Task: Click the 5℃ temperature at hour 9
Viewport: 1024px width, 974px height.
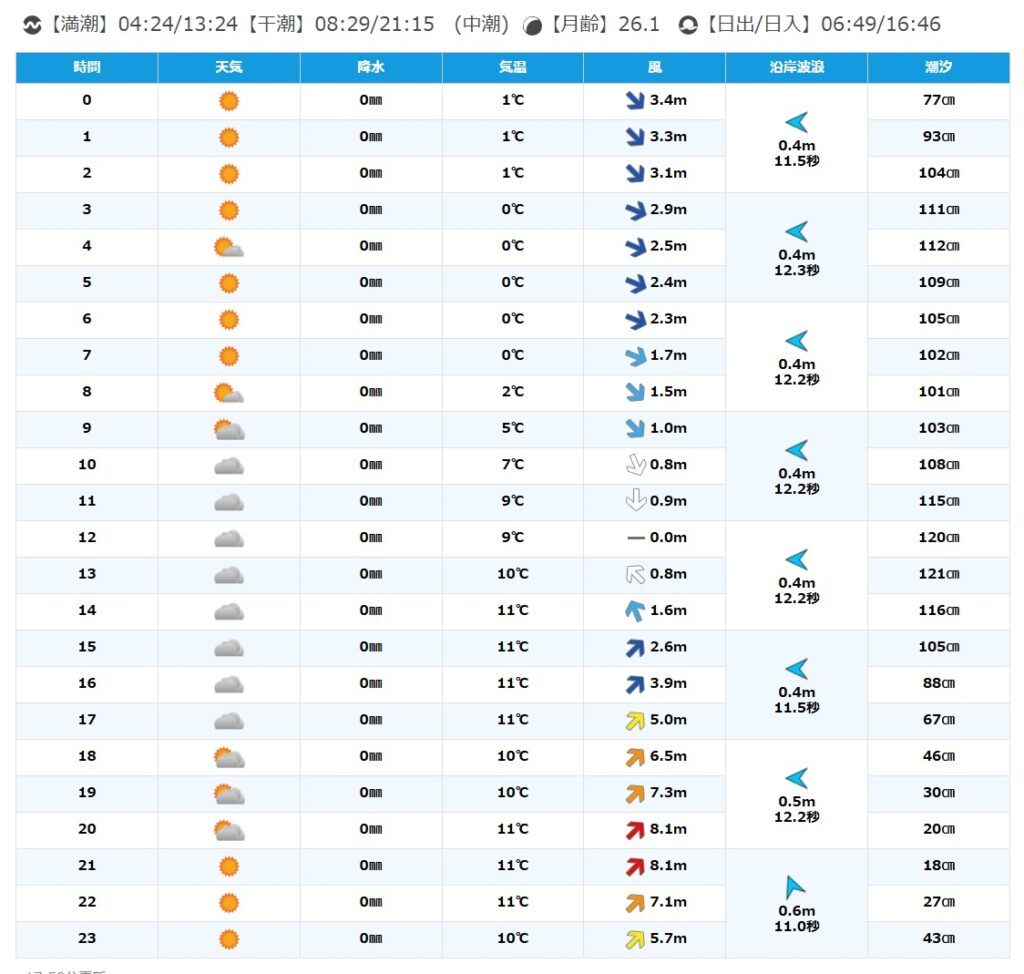Action: pos(512,428)
